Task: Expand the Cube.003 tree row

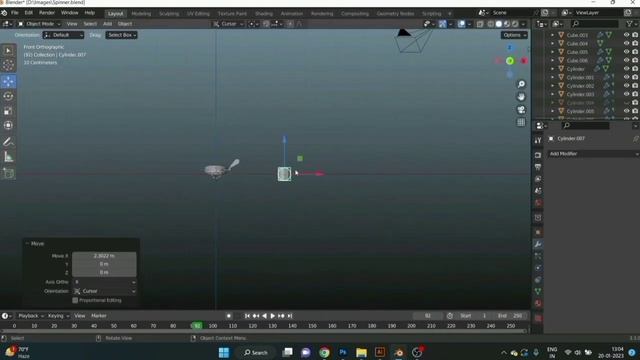Action: pos(553,35)
